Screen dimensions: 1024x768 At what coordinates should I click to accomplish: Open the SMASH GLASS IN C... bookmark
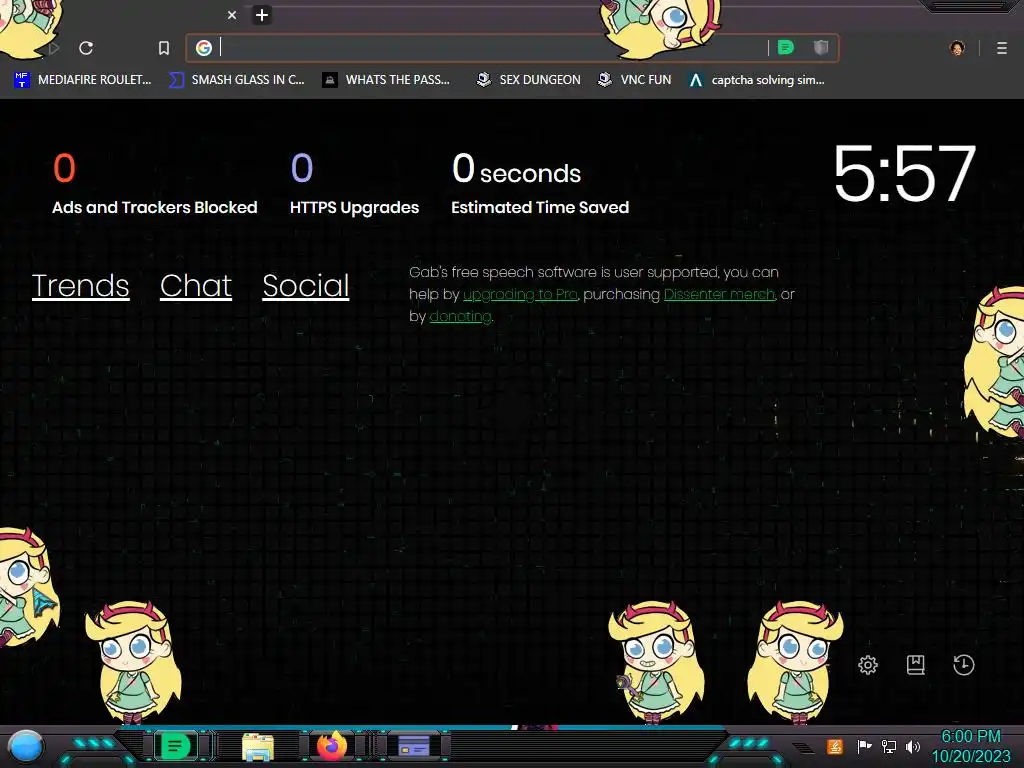pyautogui.click(x=236, y=80)
